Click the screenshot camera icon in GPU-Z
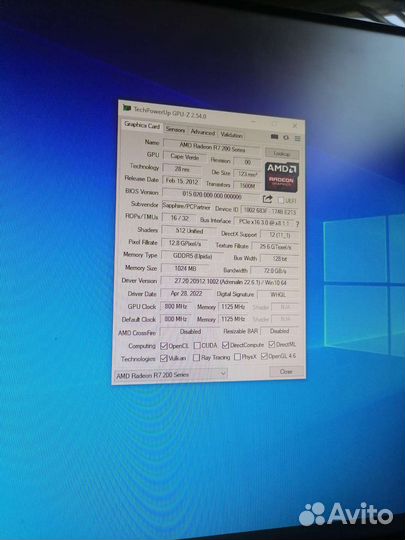The width and height of the screenshot is (405, 540). click(274, 137)
